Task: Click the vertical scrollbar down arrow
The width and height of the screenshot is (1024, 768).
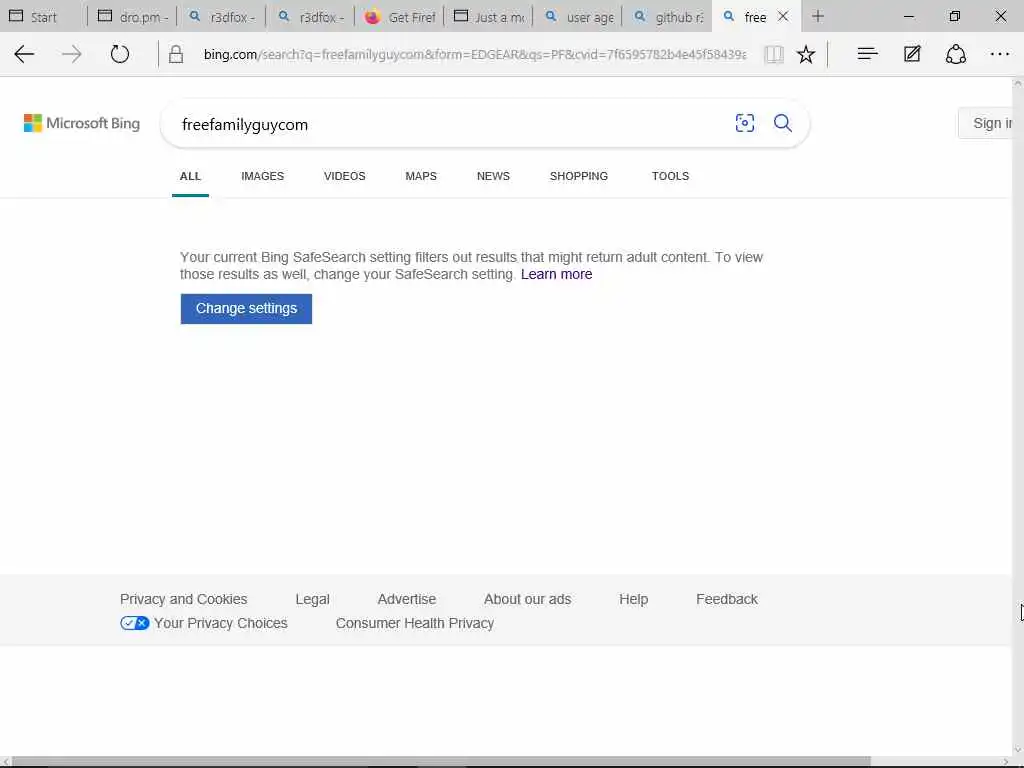Action: pos(1017,750)
